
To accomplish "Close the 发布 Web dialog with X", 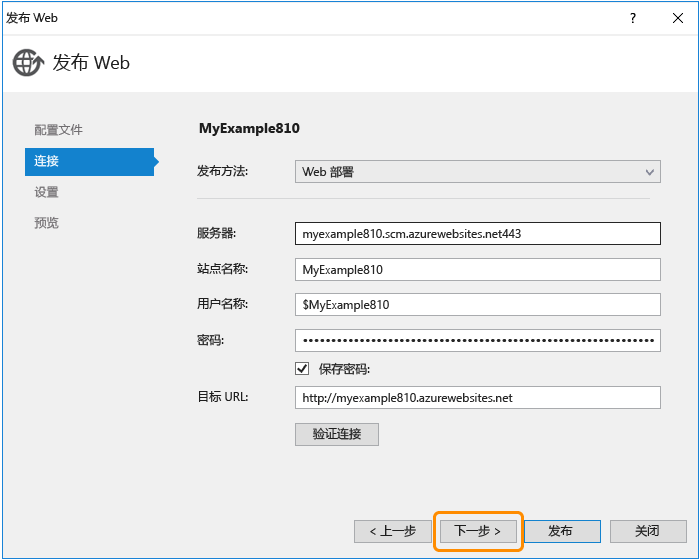I will 677,18.
